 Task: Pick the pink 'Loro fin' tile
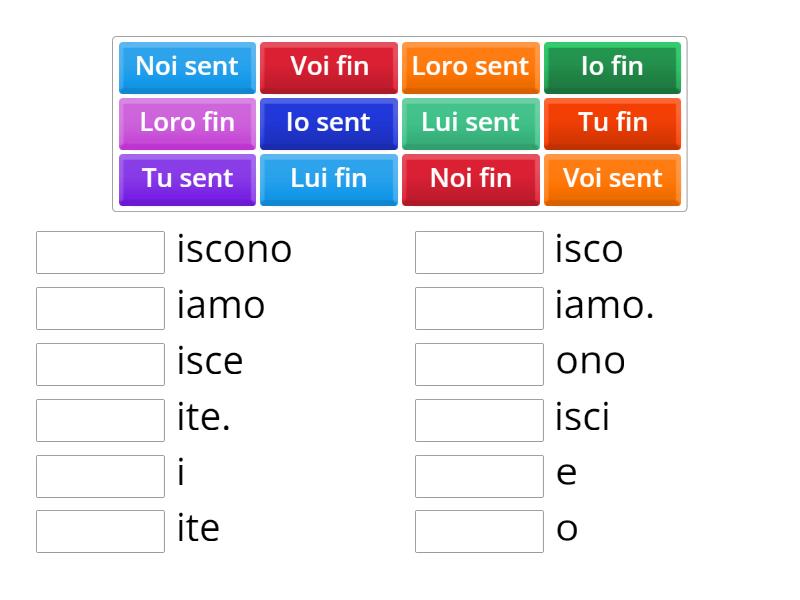[x=186, y=123]
